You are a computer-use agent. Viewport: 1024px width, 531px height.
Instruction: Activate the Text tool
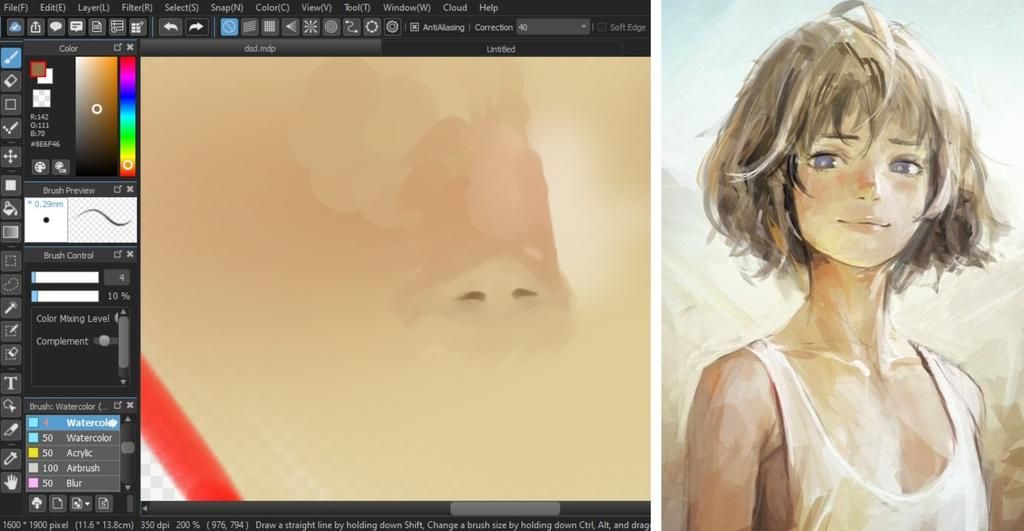click(10, 383)
